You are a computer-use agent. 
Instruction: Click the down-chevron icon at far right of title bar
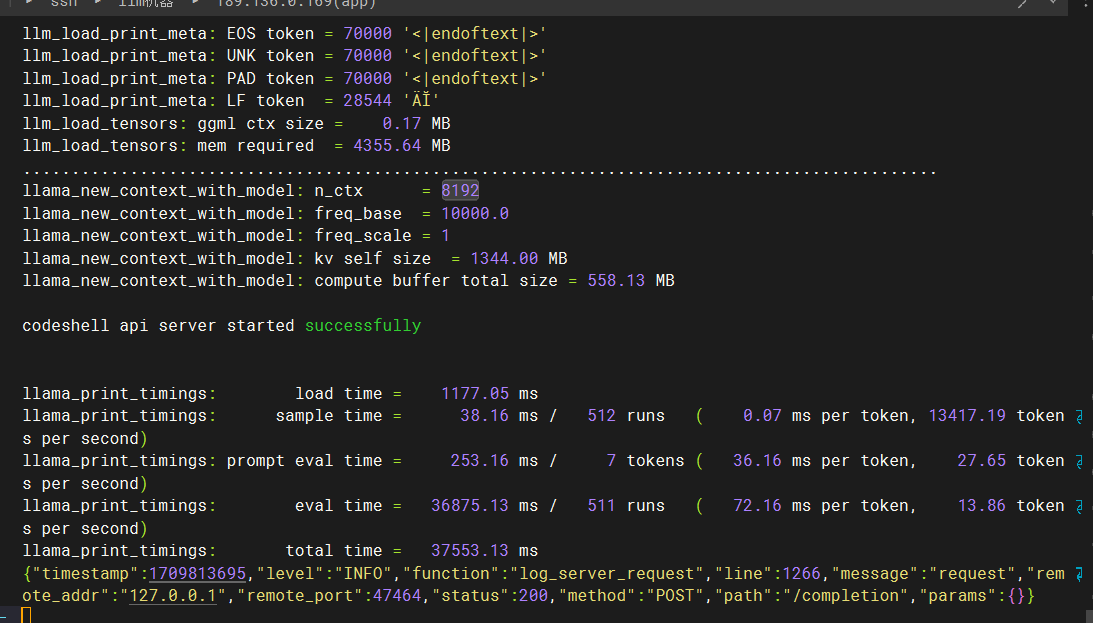pyautogui.click(x=1053, y=2)
